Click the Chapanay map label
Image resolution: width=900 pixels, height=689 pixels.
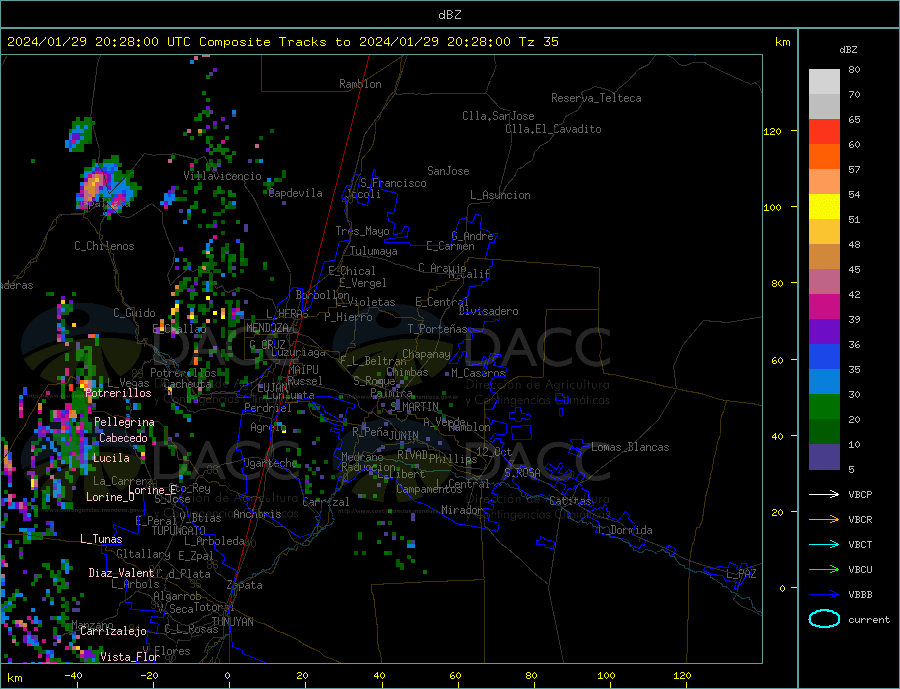tap(426, 354)
